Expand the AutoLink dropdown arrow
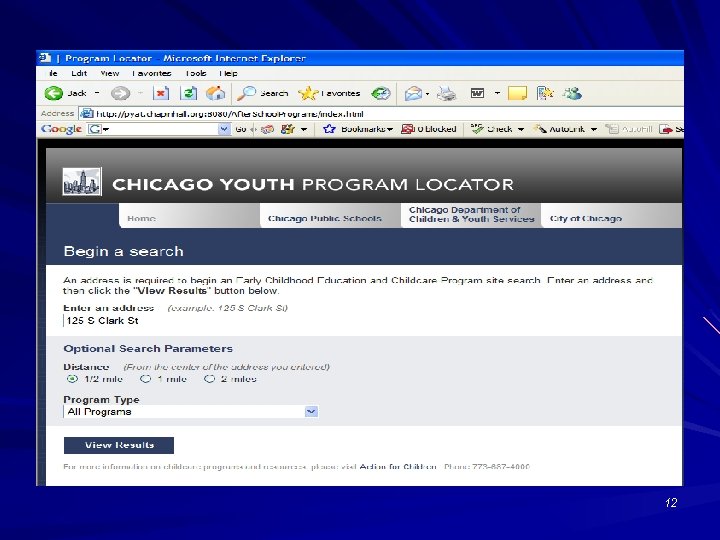 [594, 129]
